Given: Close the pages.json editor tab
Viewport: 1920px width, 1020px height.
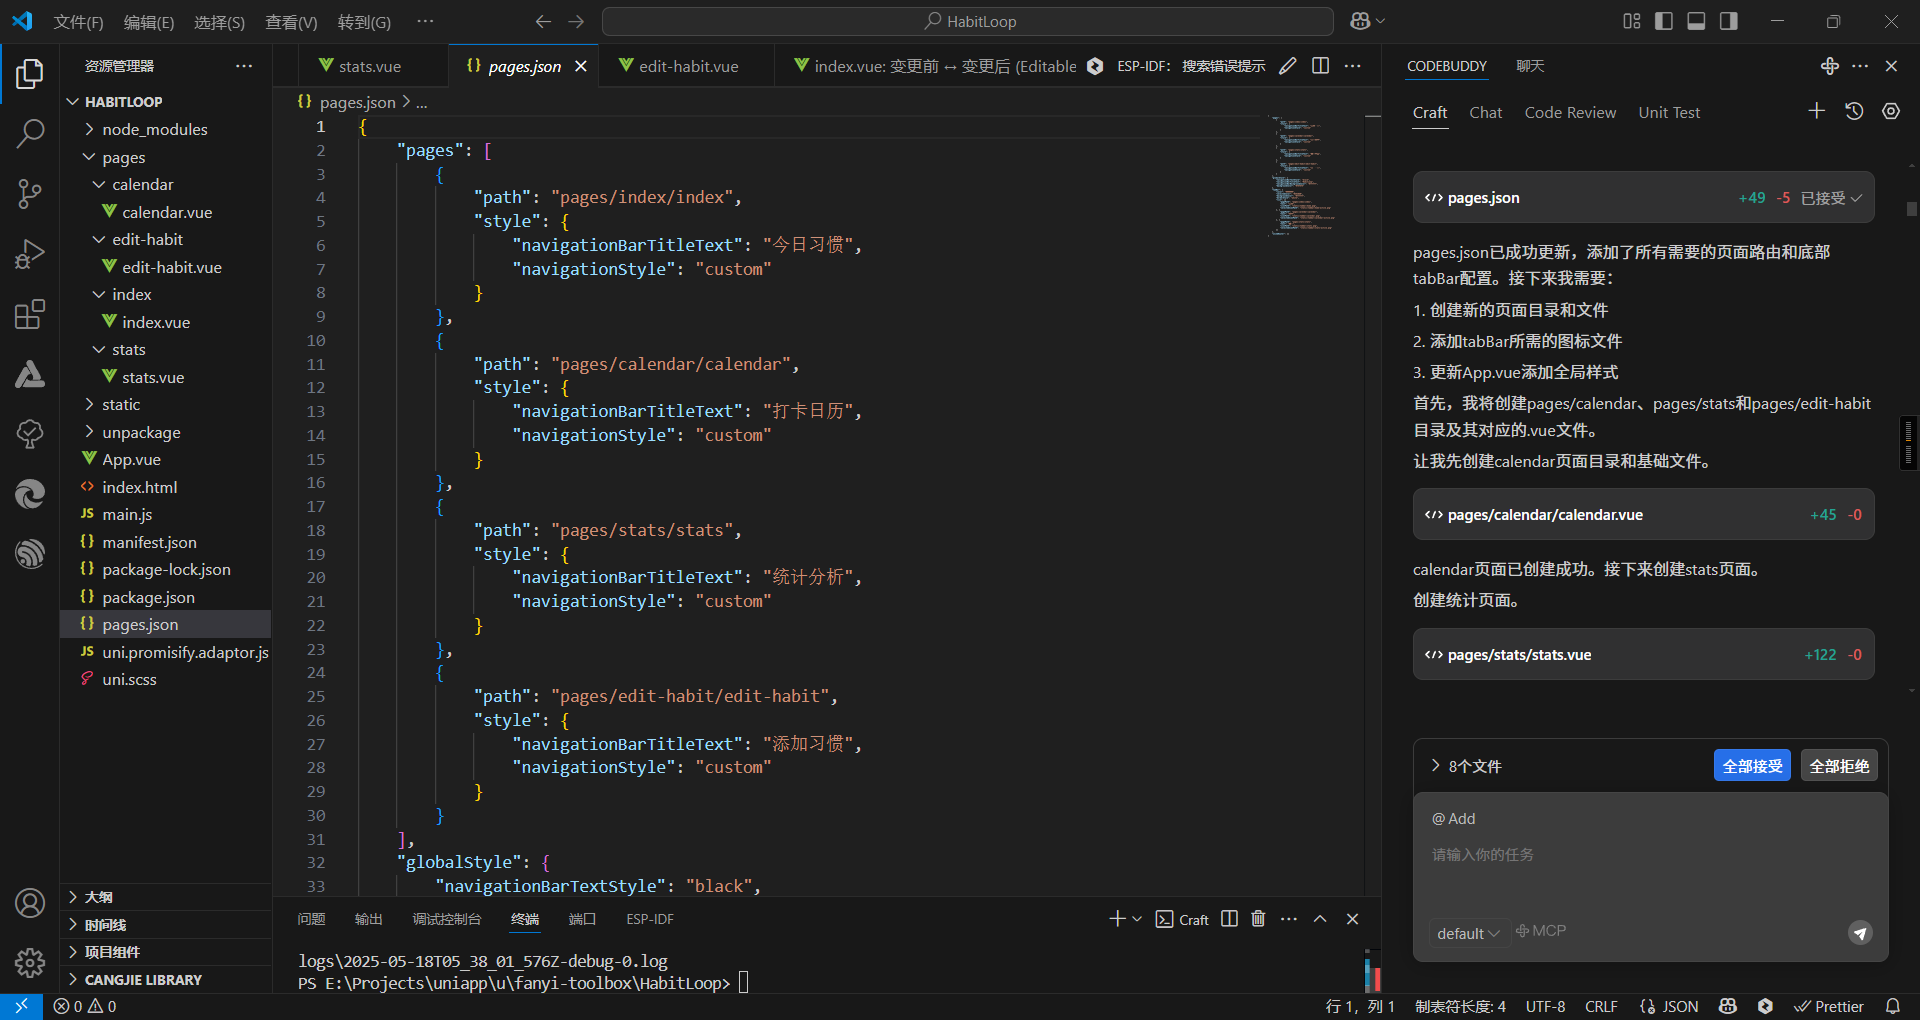Looking at the screenshot, I should click(581, 66).
